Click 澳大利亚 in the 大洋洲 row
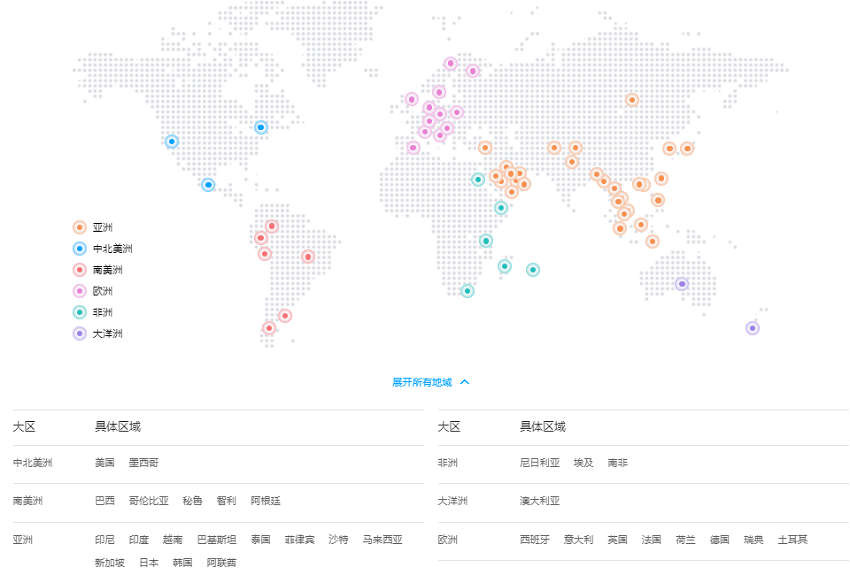The height and width of the screenshot is (575, 850). 539,501
